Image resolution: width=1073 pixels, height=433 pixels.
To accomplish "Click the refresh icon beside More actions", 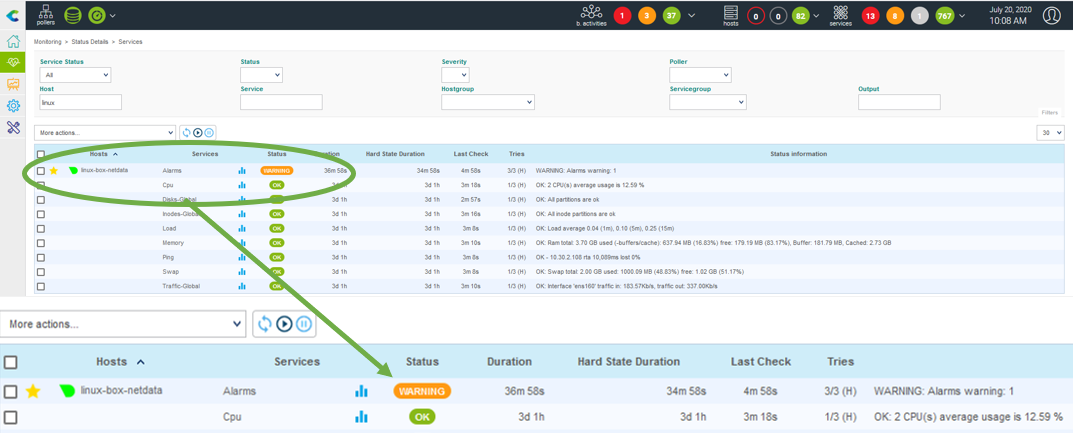I will (186, 133).
